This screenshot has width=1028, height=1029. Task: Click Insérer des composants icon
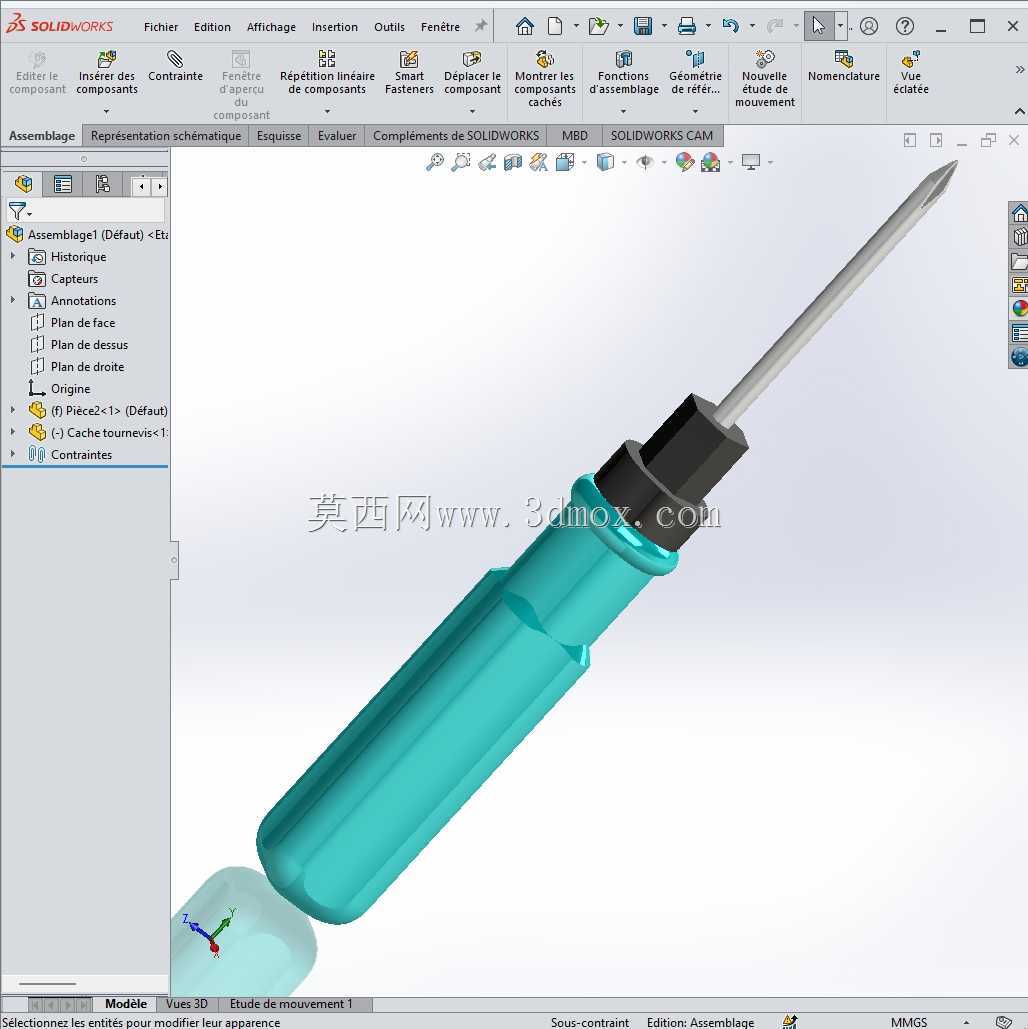click(x=106, y=60)
